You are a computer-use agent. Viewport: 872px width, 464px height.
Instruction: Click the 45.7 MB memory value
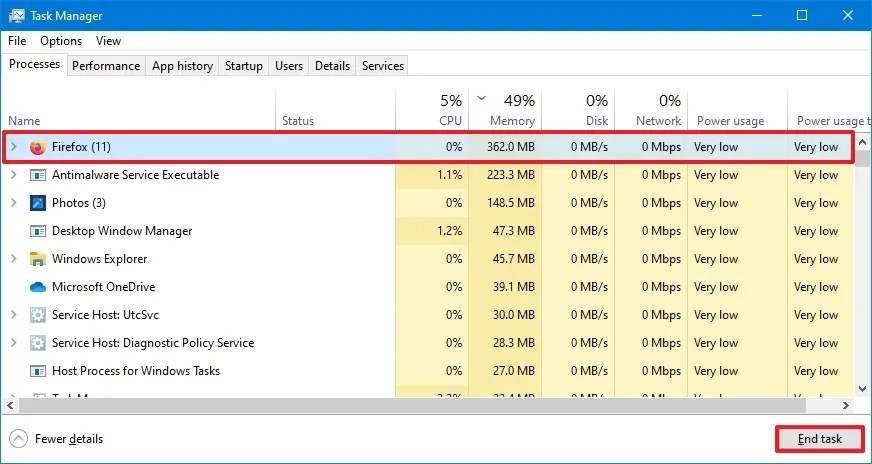pyautogui.click(x=513, y=259)
